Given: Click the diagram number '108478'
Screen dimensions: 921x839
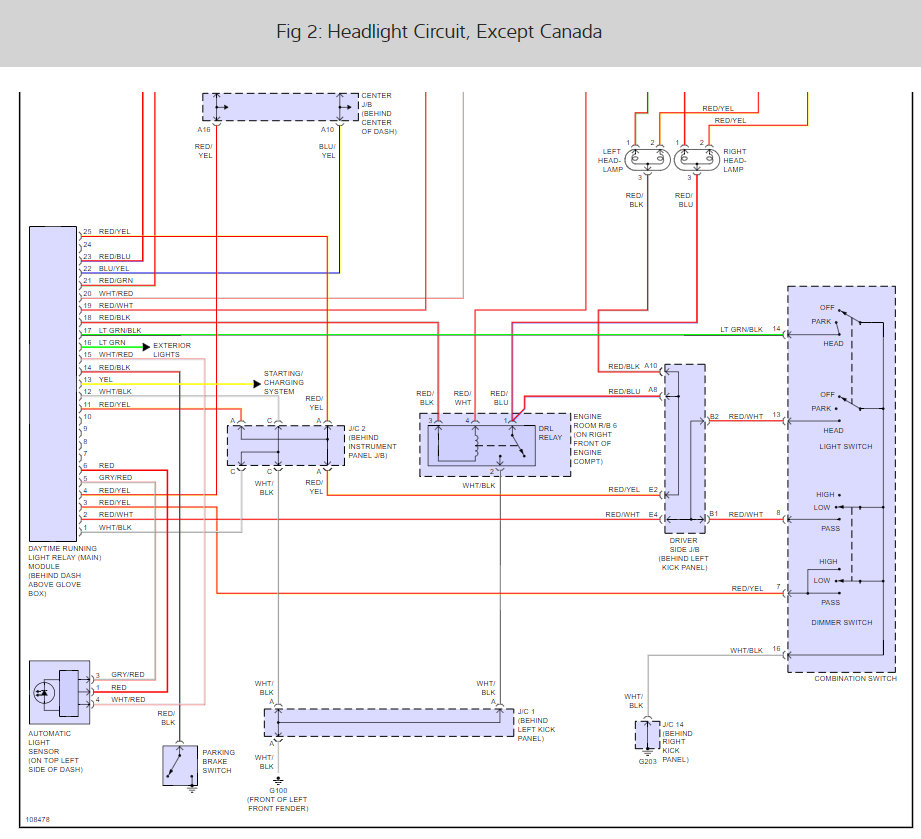Looking at the screenshot, I should [x=38, y=820].
